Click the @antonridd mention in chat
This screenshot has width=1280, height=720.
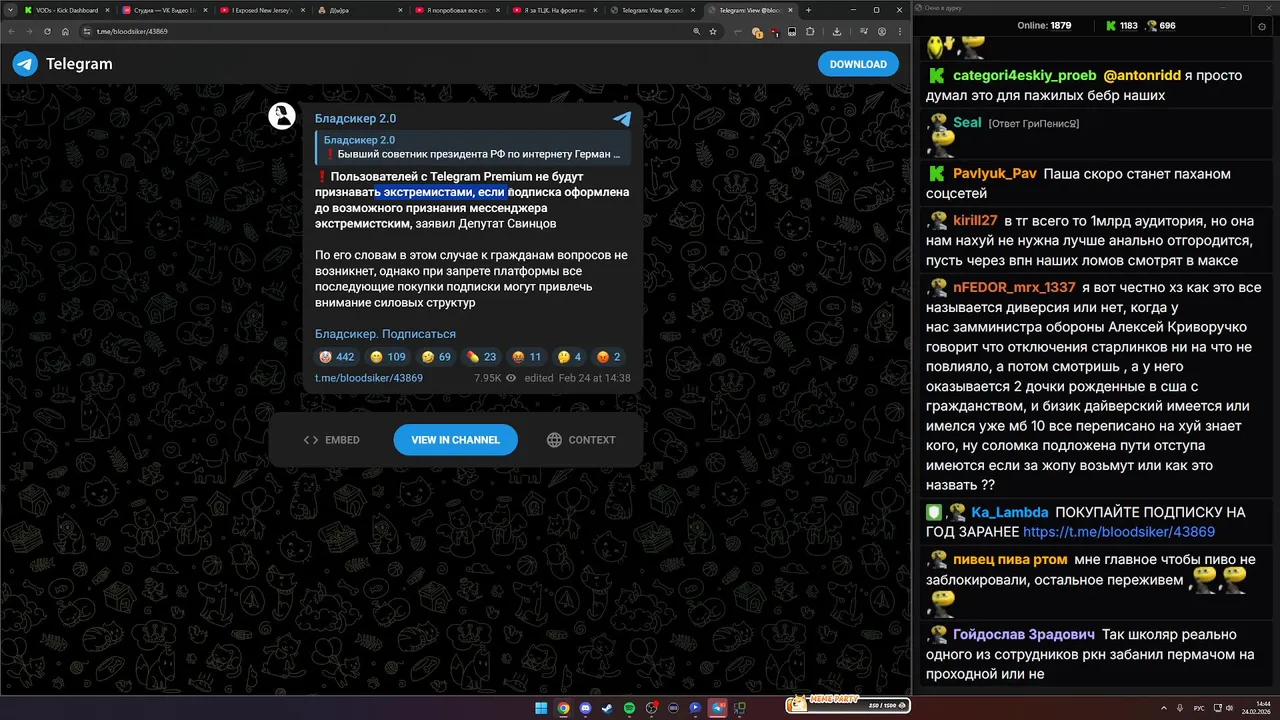pos(1141,75)
